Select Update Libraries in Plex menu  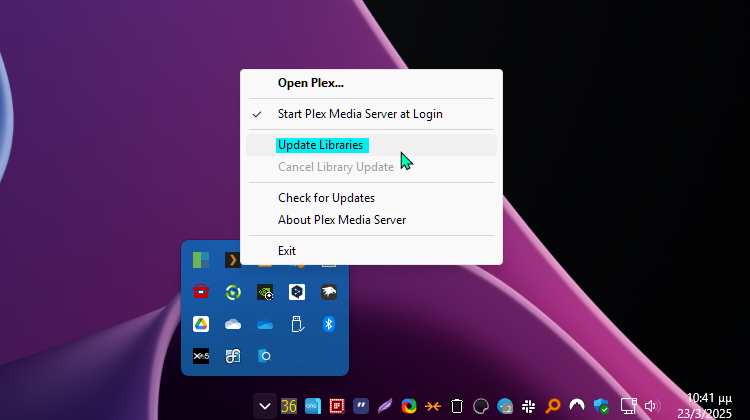click(371, 145)
